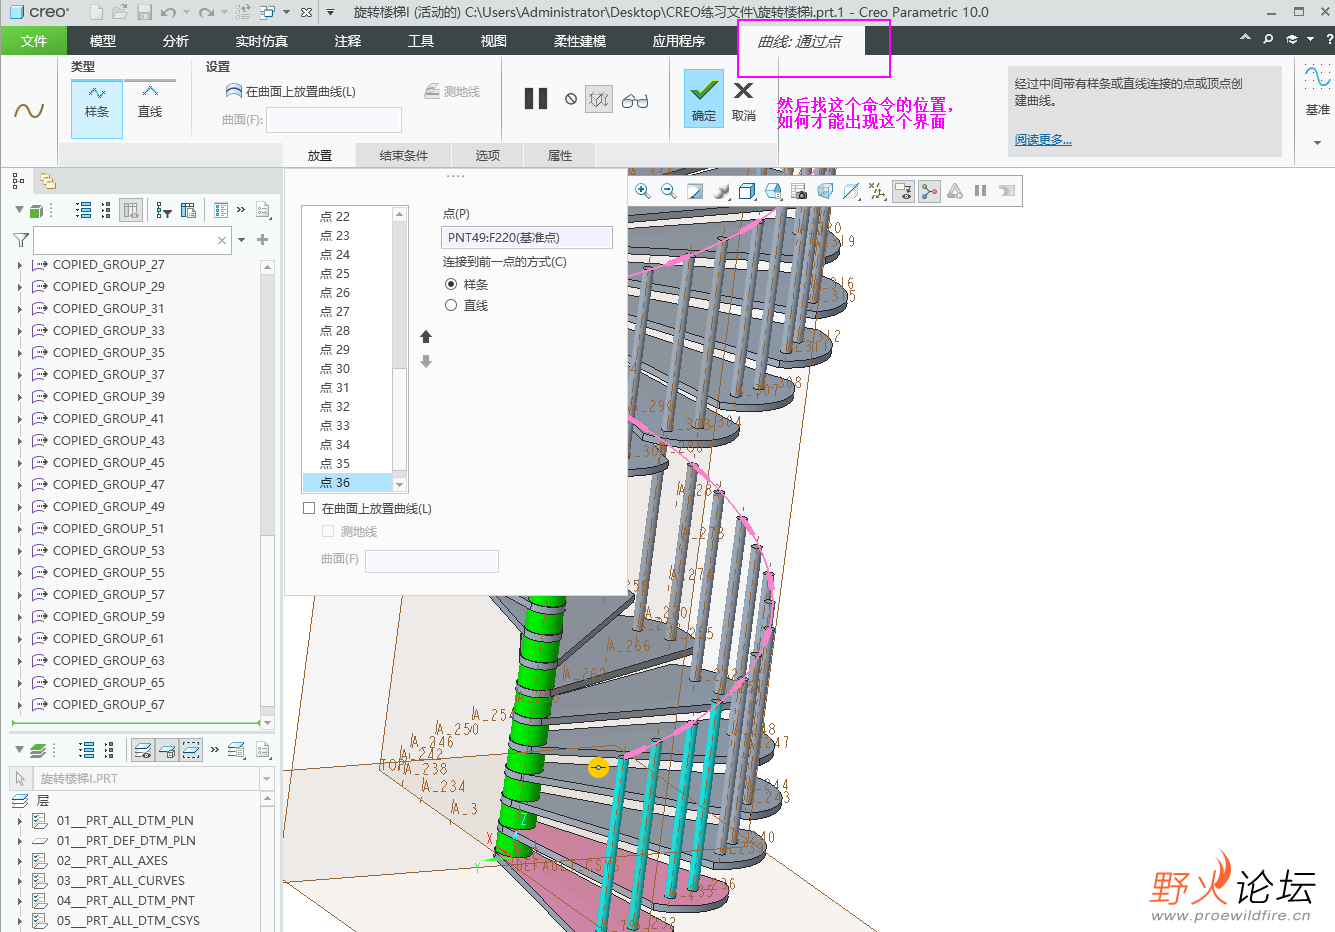The height and width of the screenshot is (932, 1335).
Task: Pause the curve feature tool
Action: (x=536, y=98)
